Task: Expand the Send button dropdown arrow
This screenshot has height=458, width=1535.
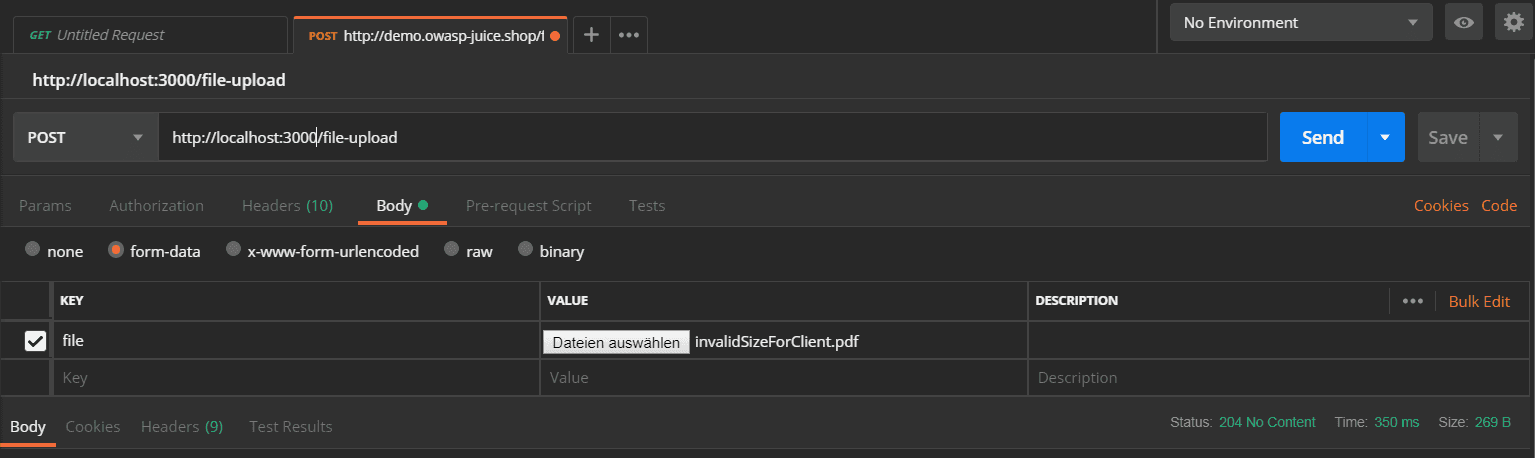Action: click(1385, 137)
